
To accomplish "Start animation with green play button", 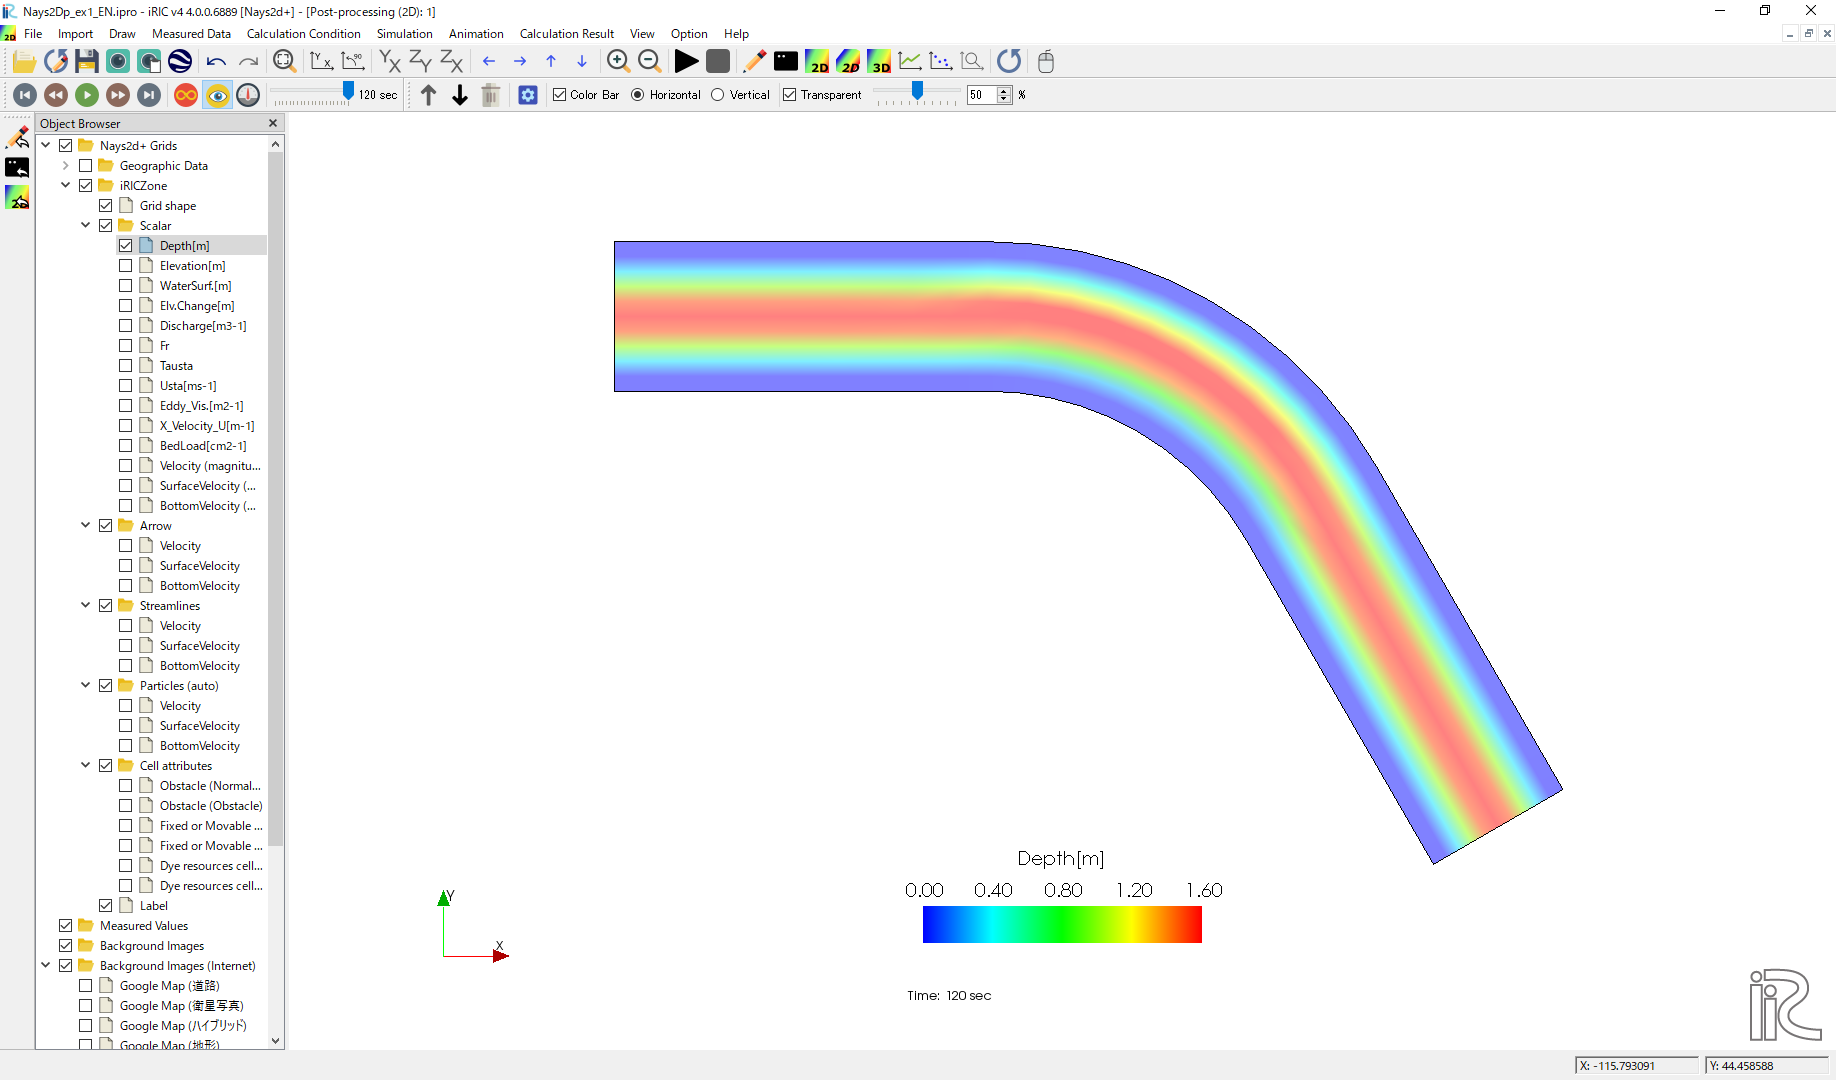I will [87, 95].
